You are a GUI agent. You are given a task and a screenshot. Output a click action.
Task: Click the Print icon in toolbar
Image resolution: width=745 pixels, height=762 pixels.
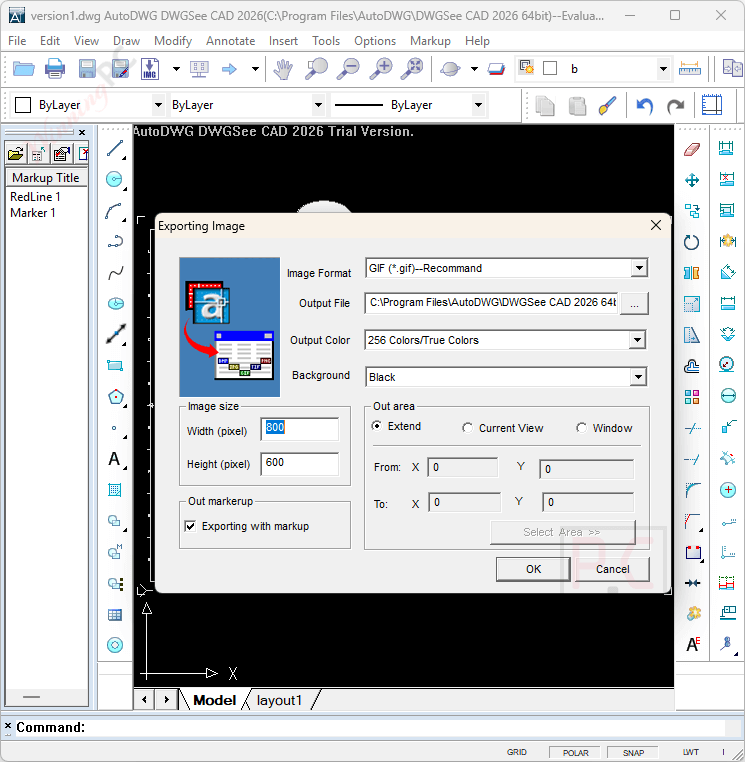55,69
